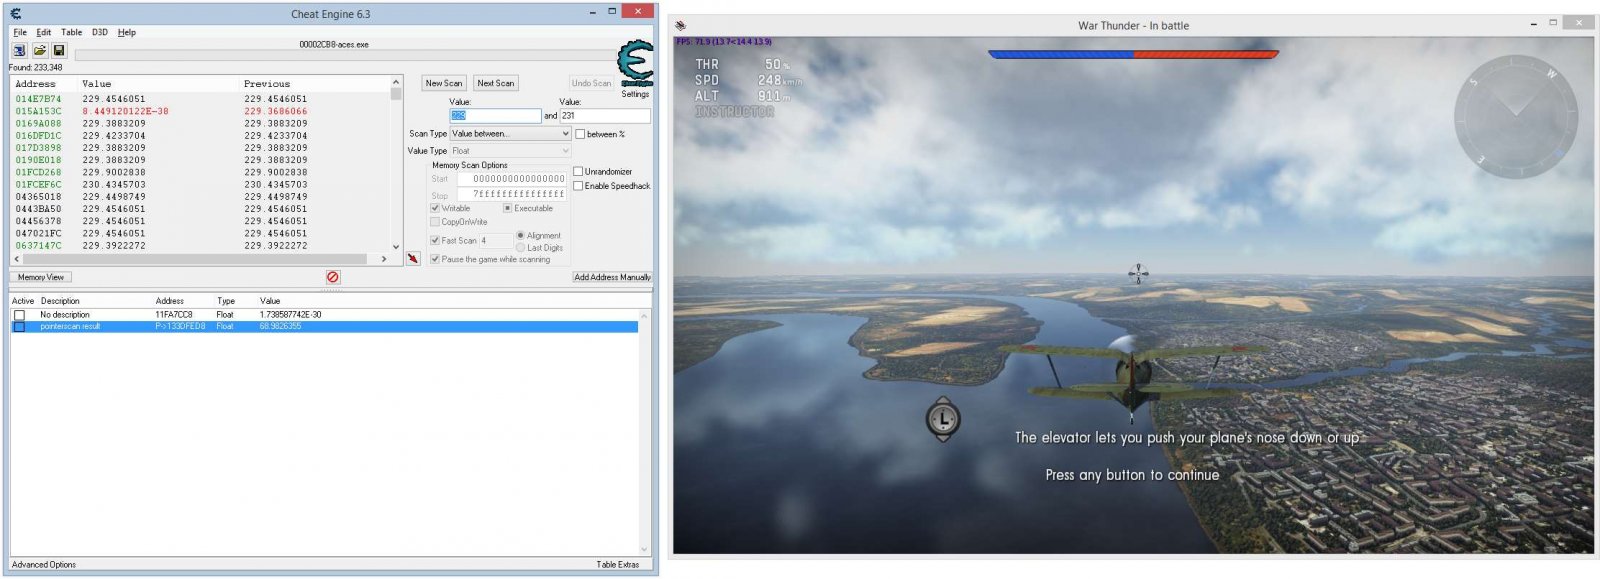Click the Cheat Engine logo above Settings
The height and width of the screenshot is (579, 1600).
click(634, 63)
